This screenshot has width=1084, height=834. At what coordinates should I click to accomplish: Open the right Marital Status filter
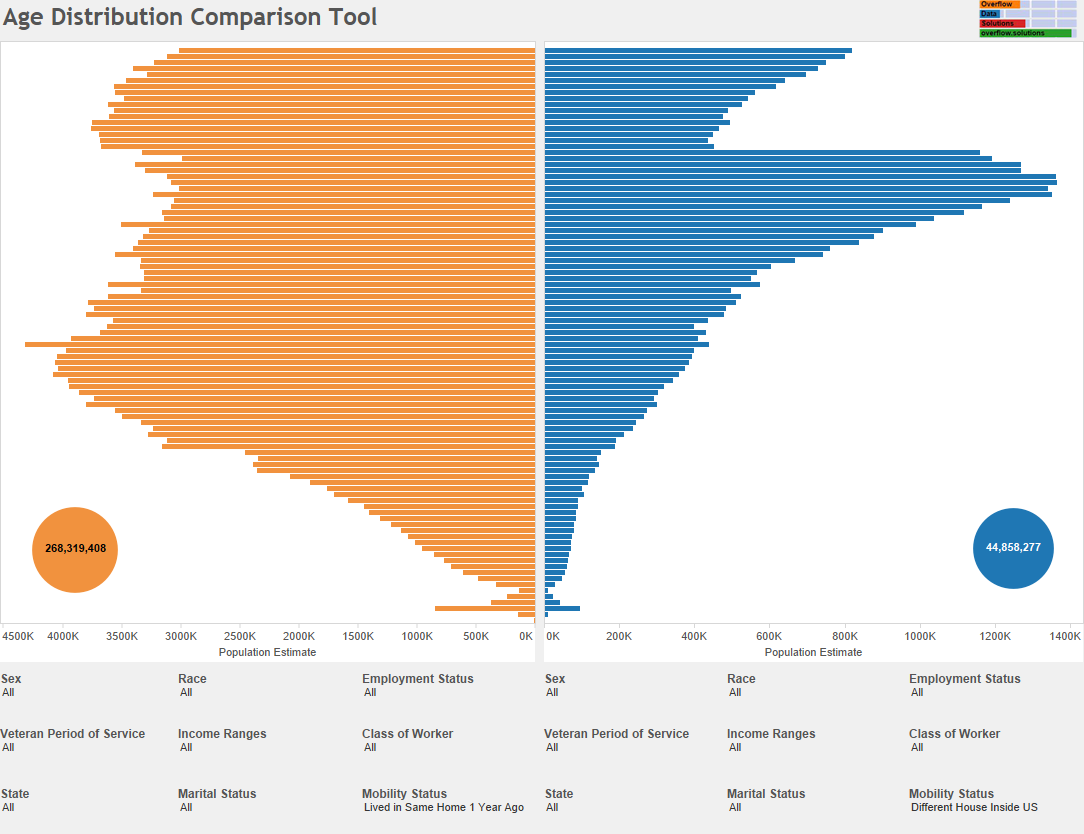[766, 800]
